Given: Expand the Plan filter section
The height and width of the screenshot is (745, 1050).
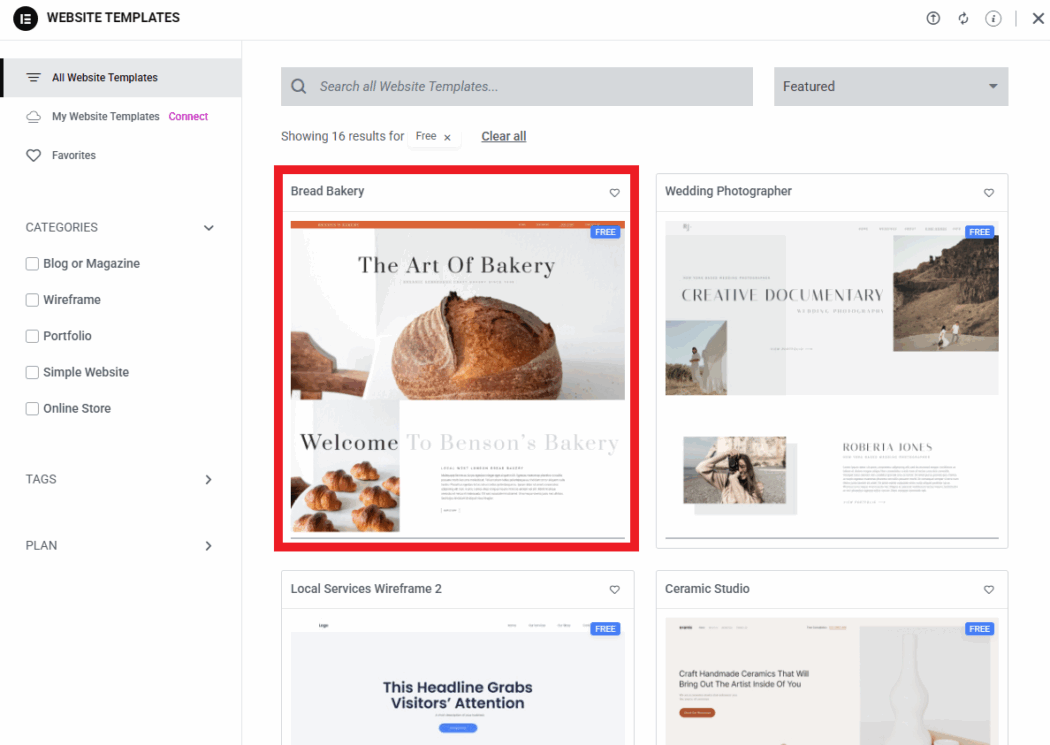Looking at the screenshot, I should [208, 546].
